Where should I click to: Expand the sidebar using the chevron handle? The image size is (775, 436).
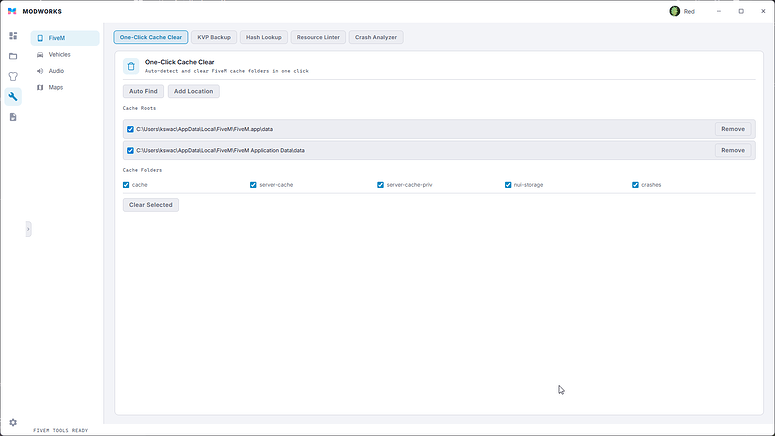(28, 229)
